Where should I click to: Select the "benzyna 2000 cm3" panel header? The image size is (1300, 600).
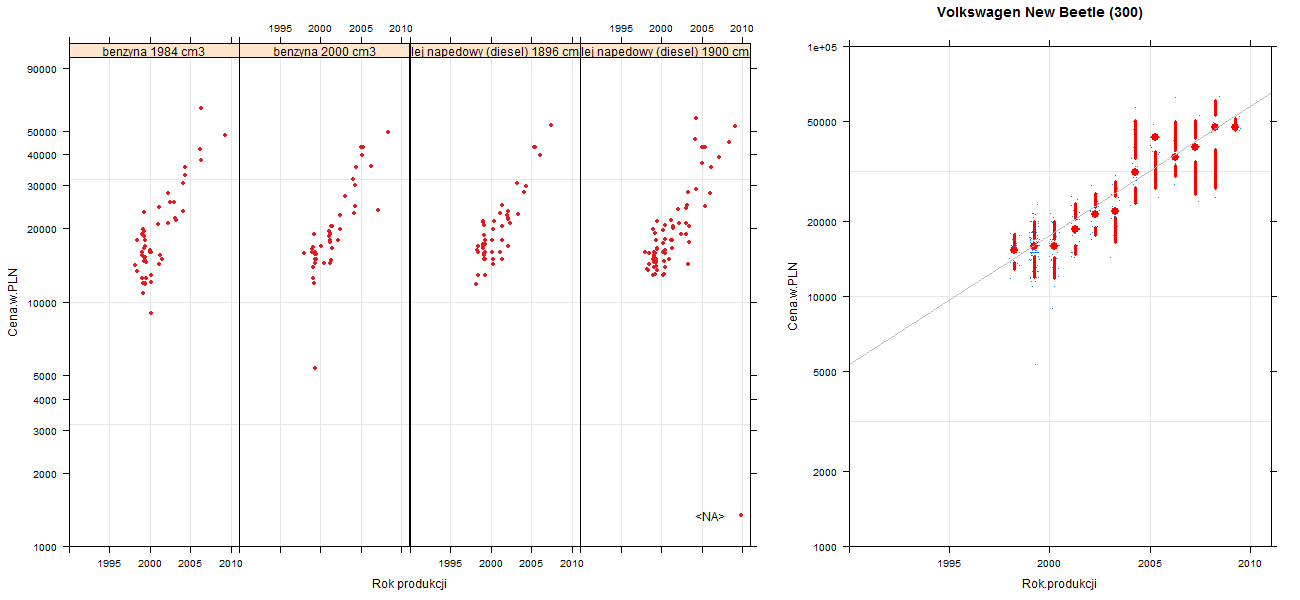325,50
